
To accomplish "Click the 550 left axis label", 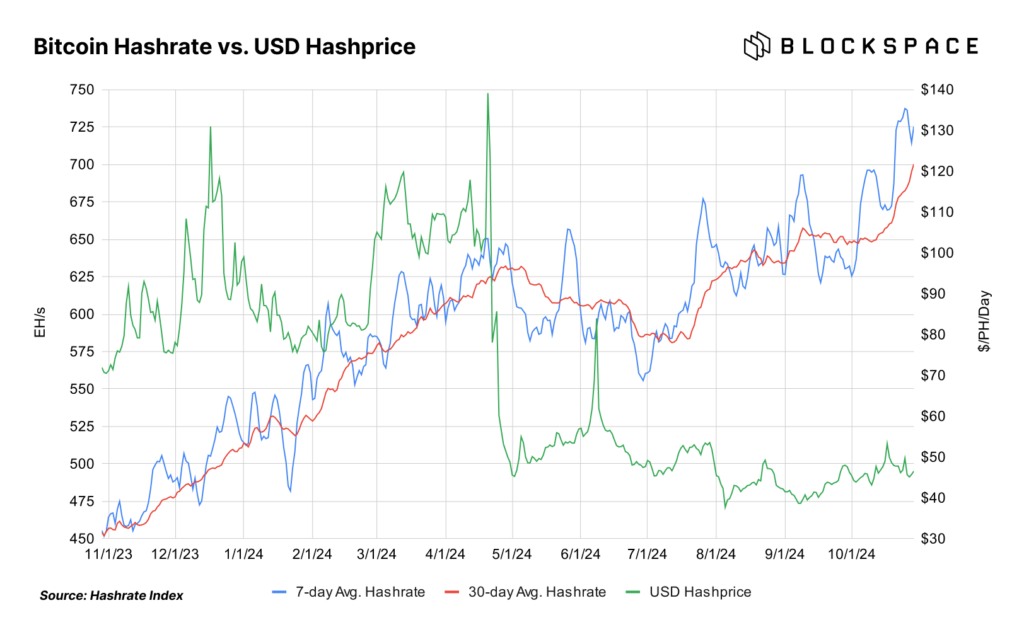I will pyautogui.click(x=82, y=388).
